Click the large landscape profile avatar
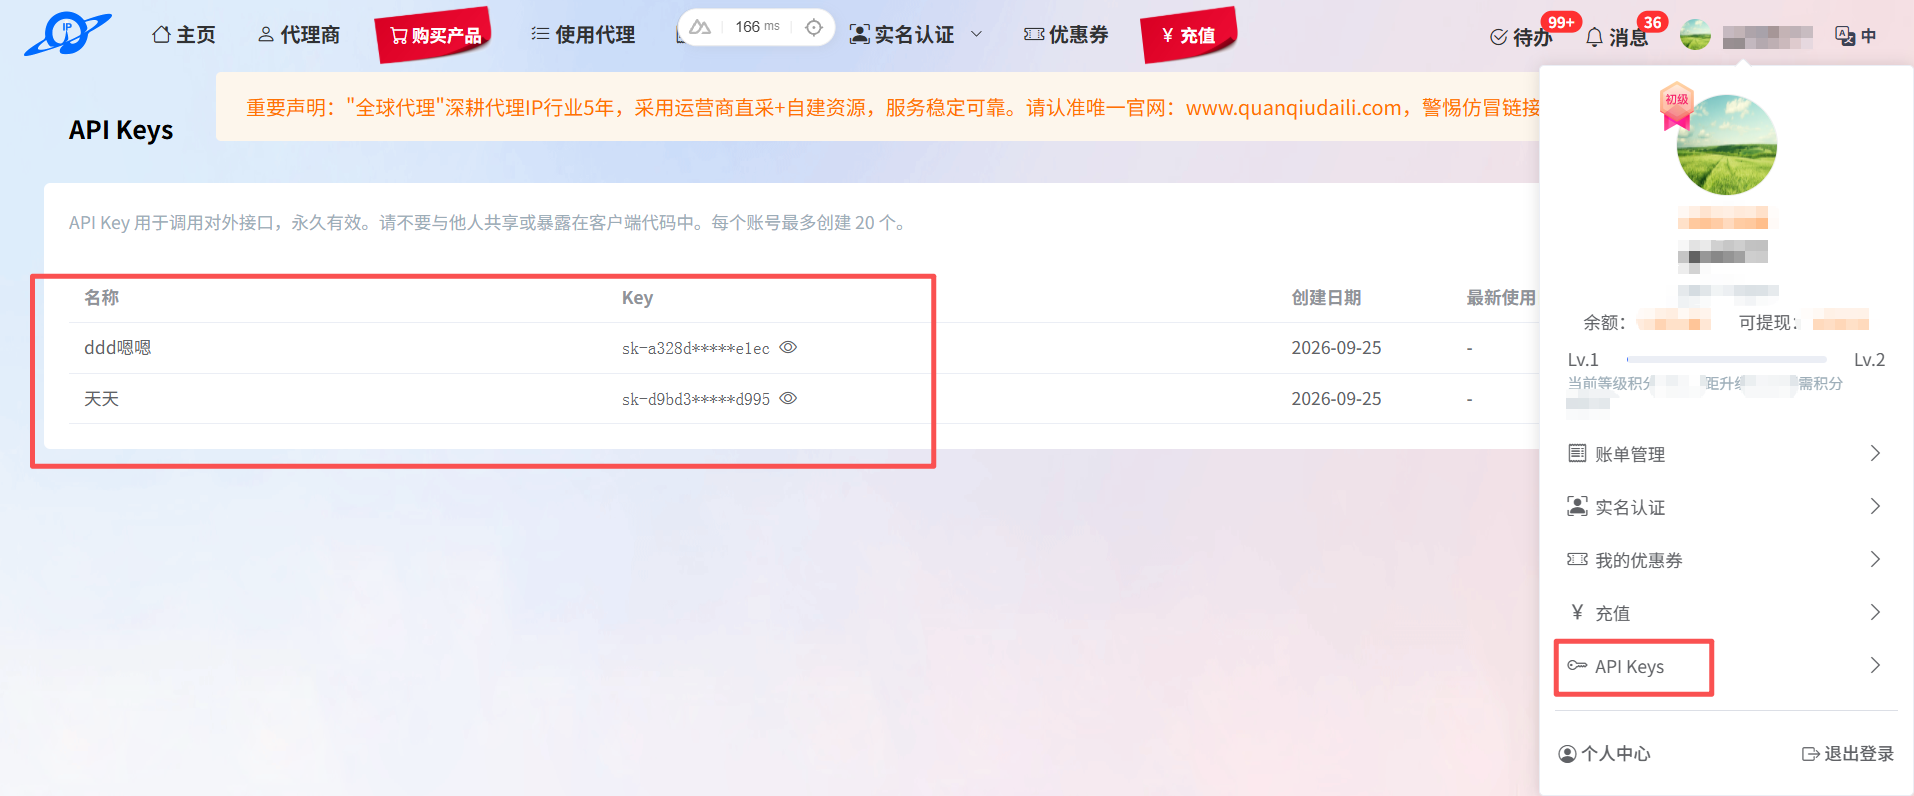The height and width of the screenshot is (796, 1914). [x=1727, y=145]
